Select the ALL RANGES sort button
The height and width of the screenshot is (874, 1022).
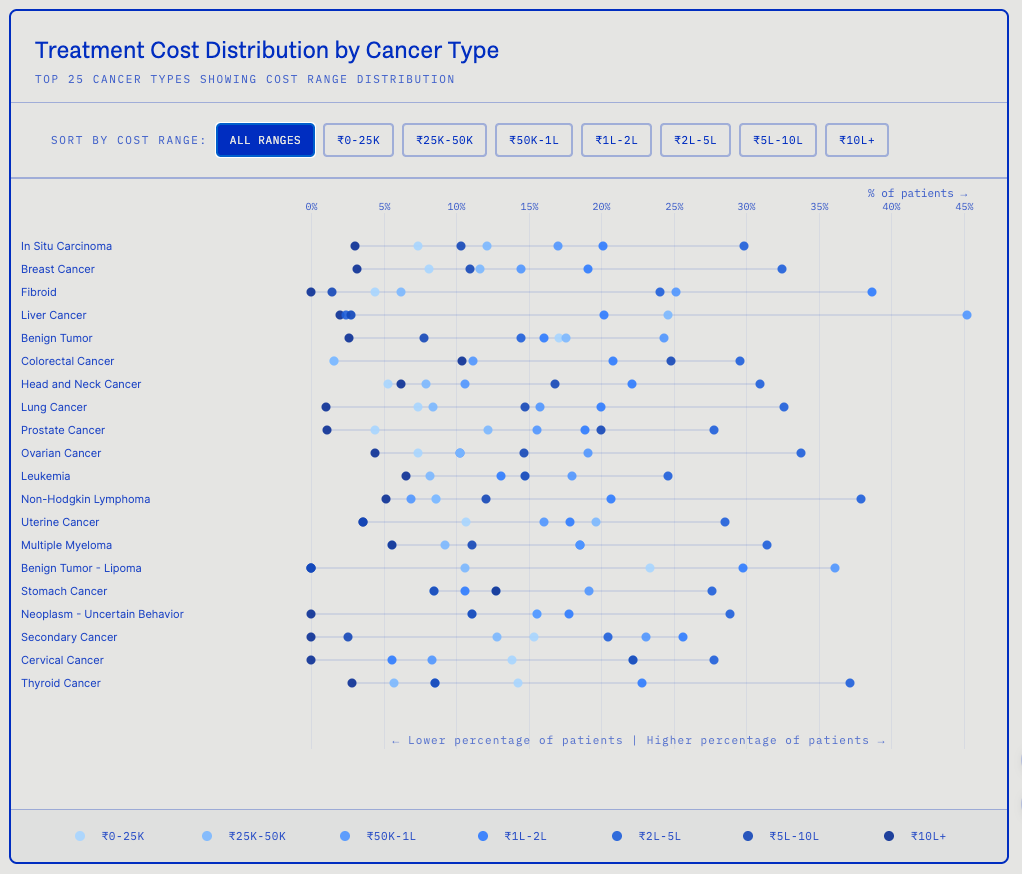(265, 140)
